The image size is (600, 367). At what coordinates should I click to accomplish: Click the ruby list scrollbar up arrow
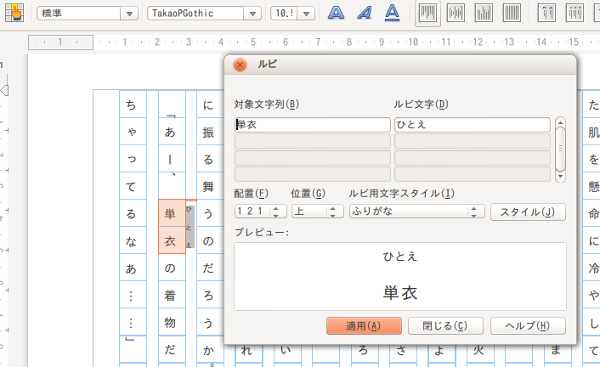[560, 123]
